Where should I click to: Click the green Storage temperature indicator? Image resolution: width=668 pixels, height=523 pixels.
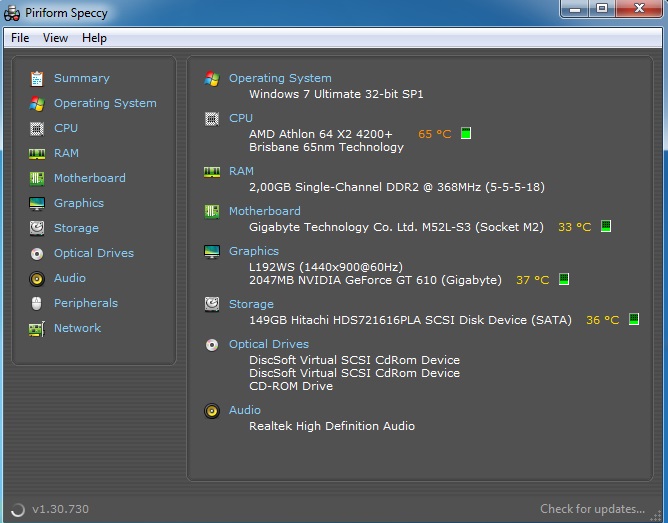pos(634,320)
